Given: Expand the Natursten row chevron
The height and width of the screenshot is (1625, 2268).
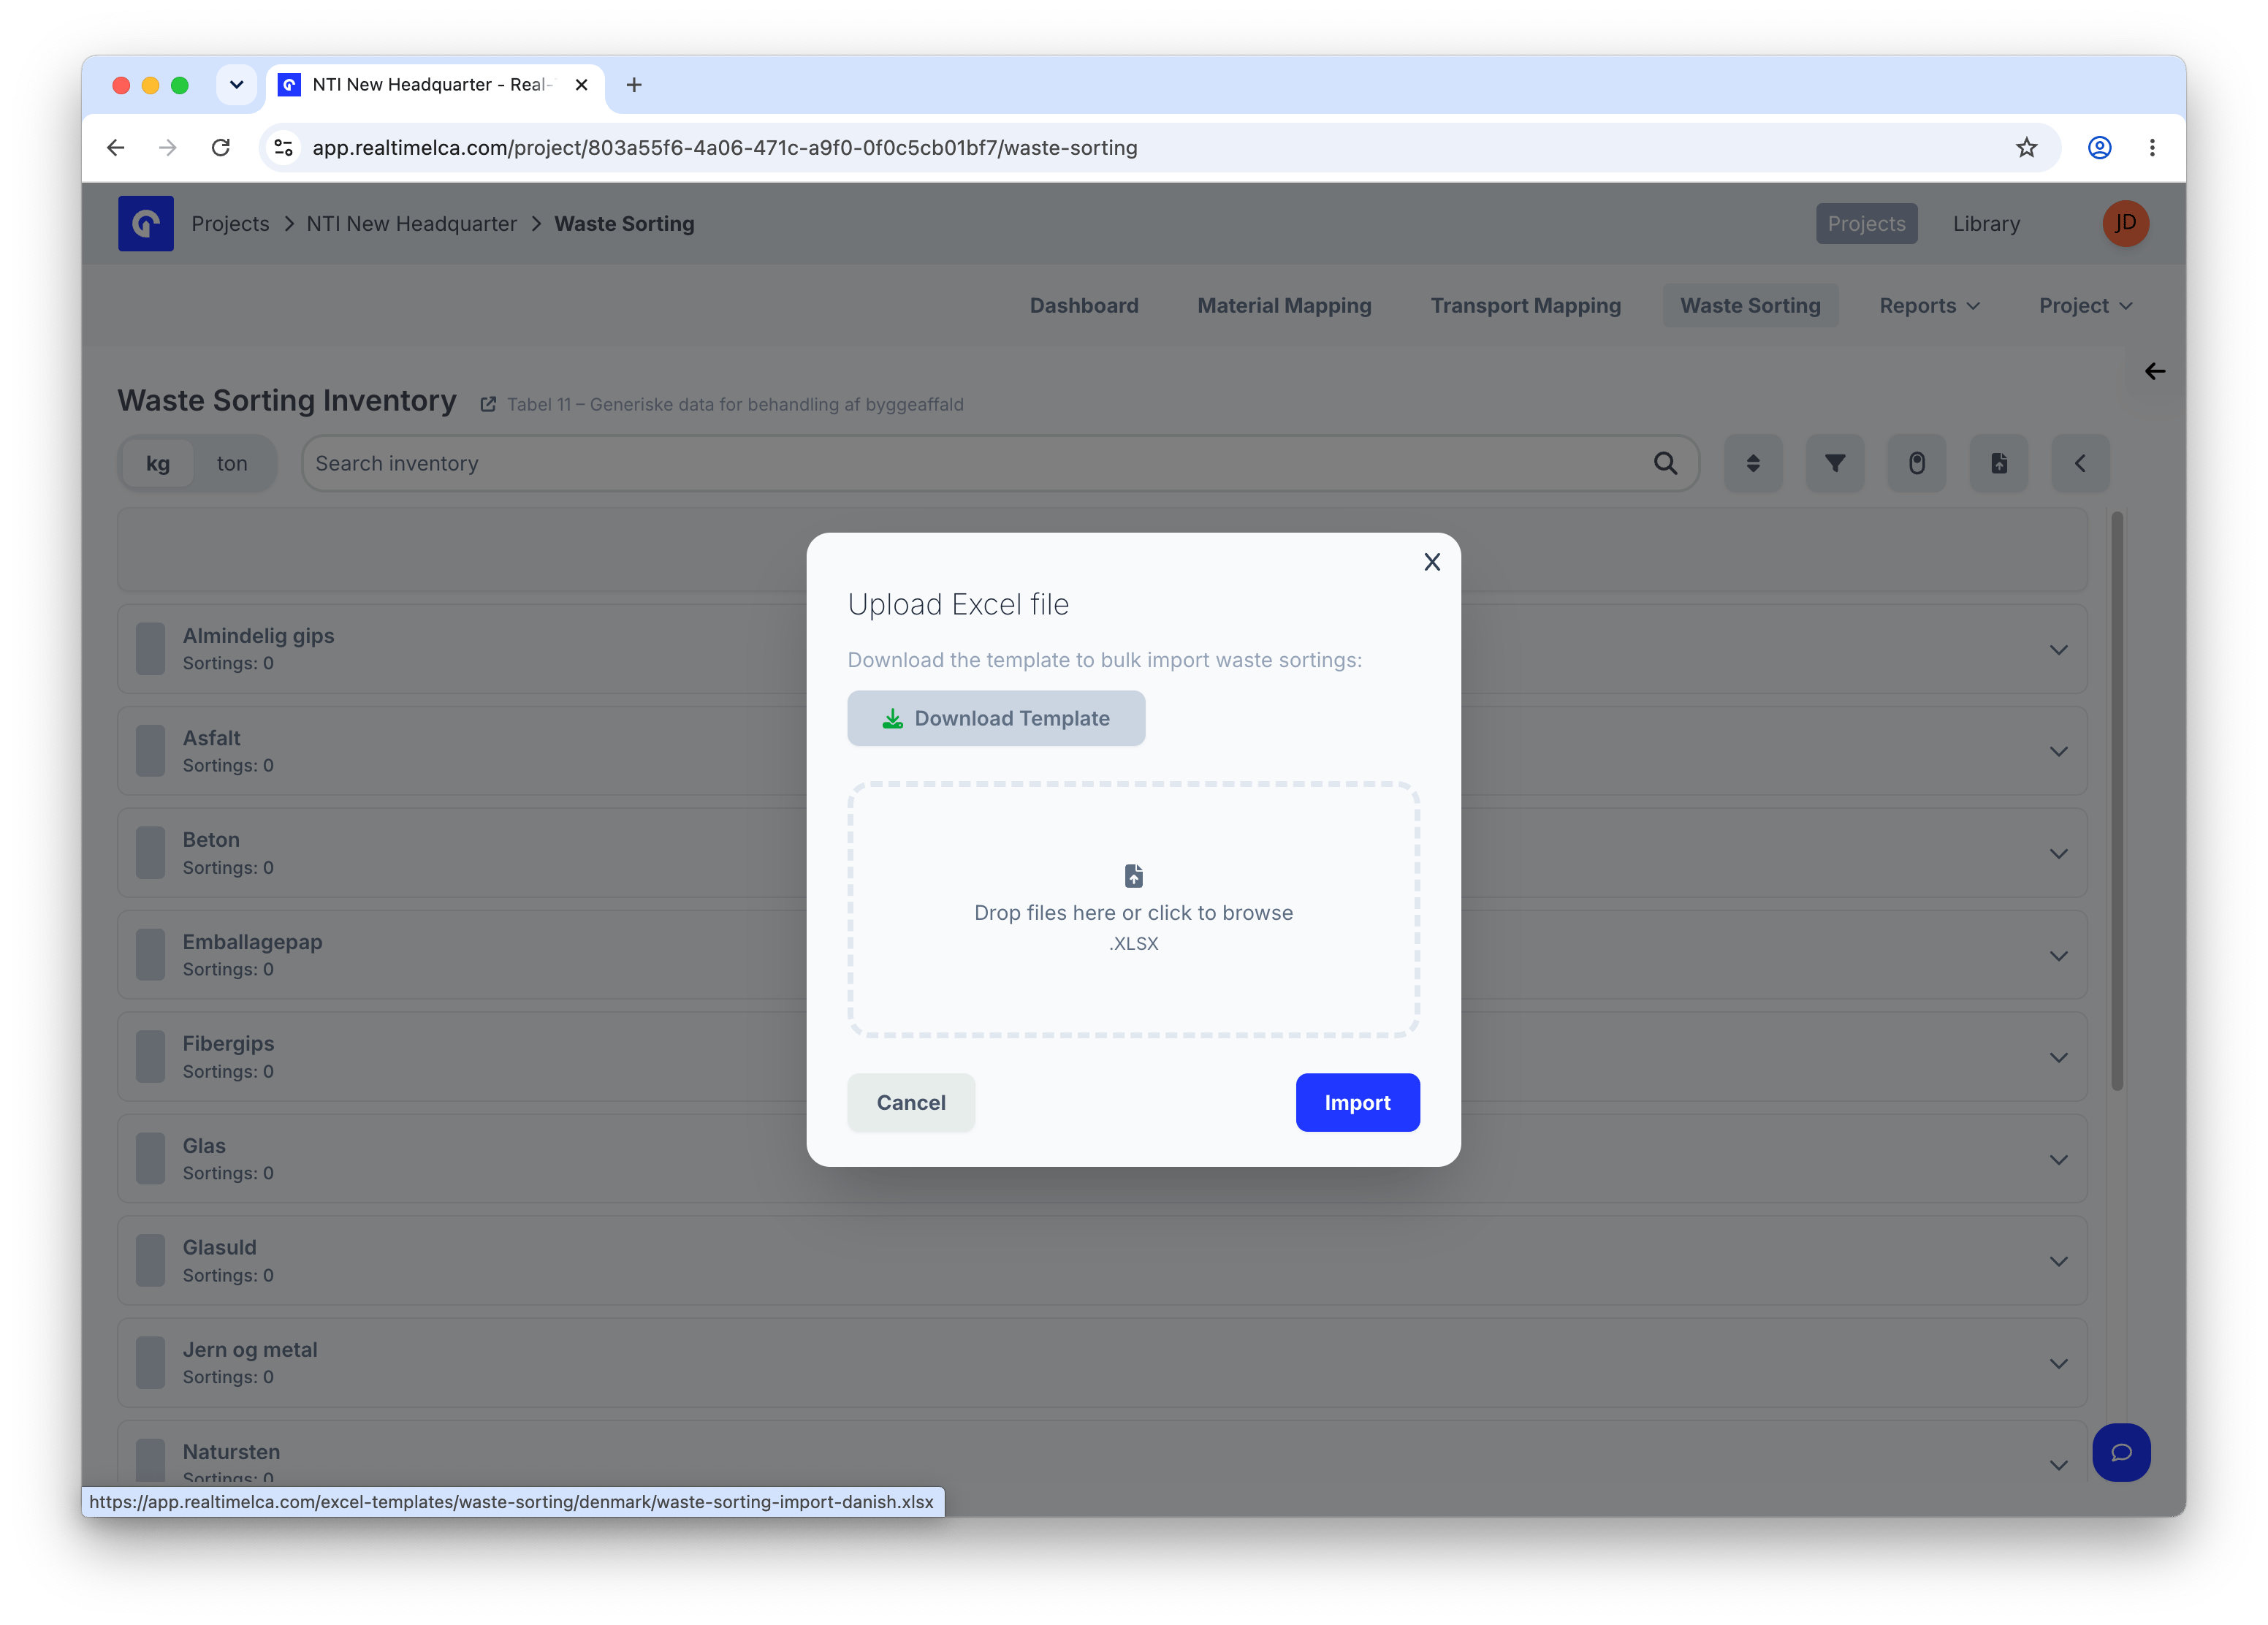Looking at the screenshot, I should point(2059,1466).
